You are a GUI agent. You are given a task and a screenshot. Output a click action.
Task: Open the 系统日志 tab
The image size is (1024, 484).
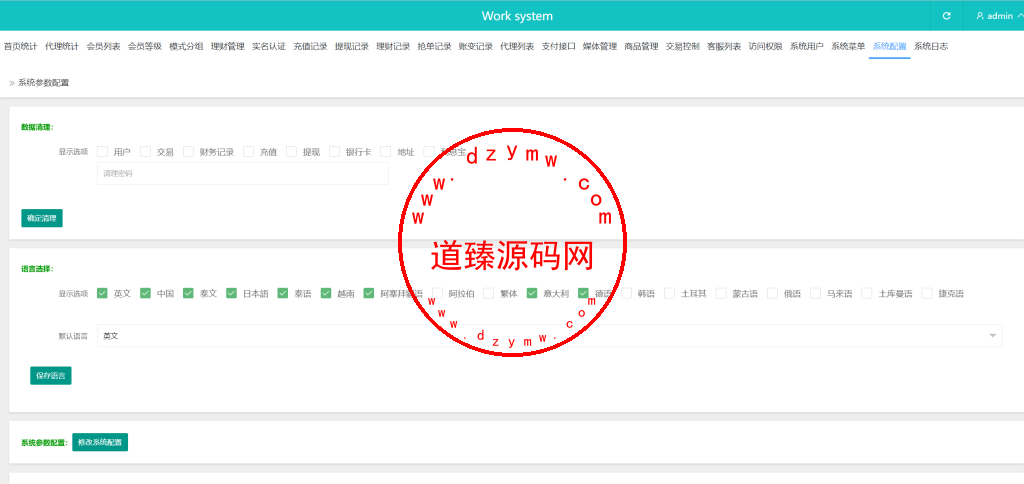(931, 46)
